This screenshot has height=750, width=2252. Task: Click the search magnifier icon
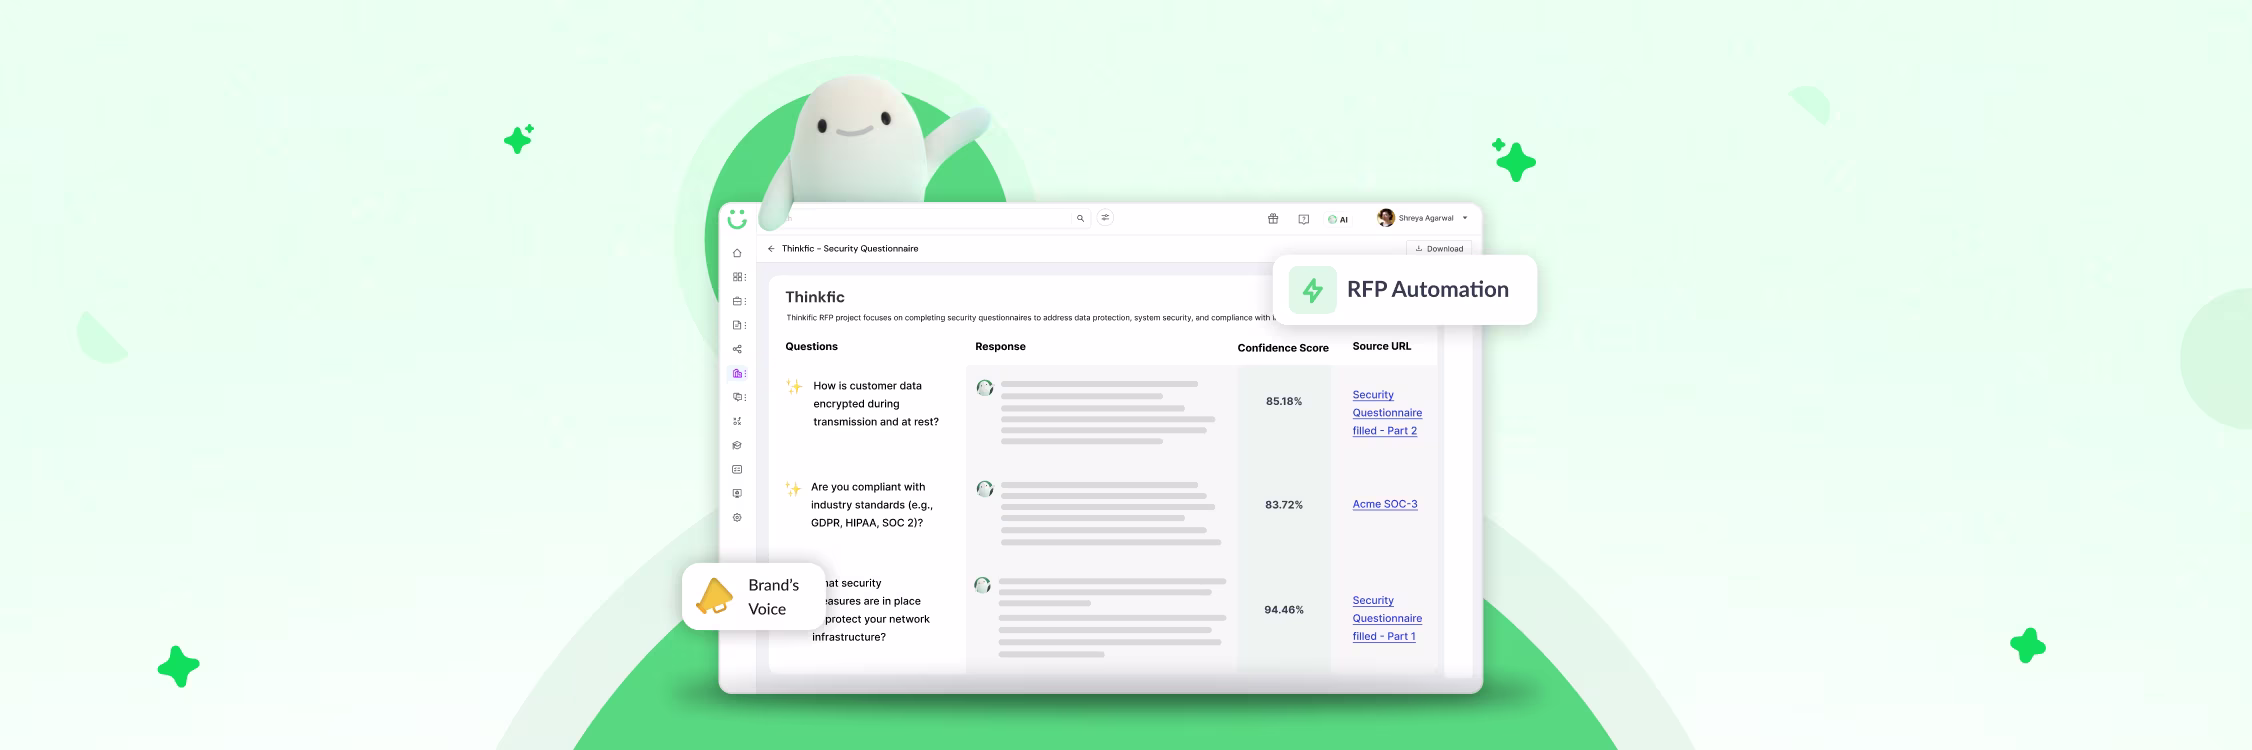1080,218
